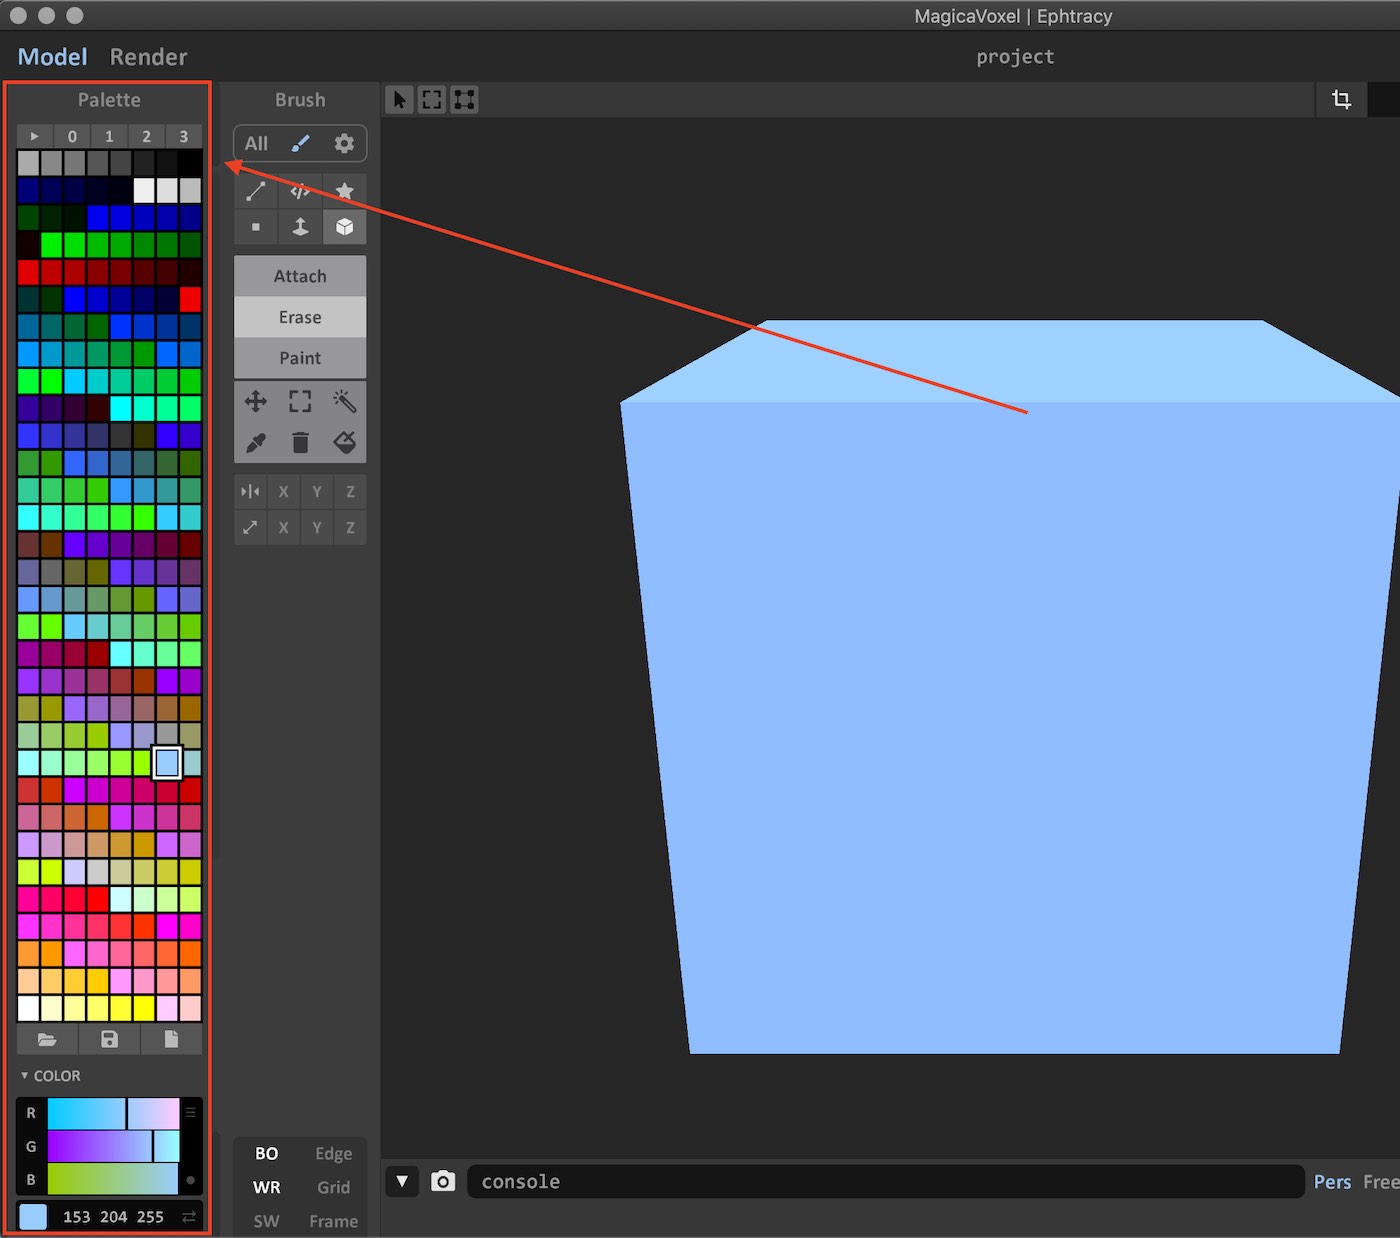Image resolution: width=1400 pixels, height=1238 pixels.
Task: Adjust the B blue channel slider
Action: [x=113, y=1179]
